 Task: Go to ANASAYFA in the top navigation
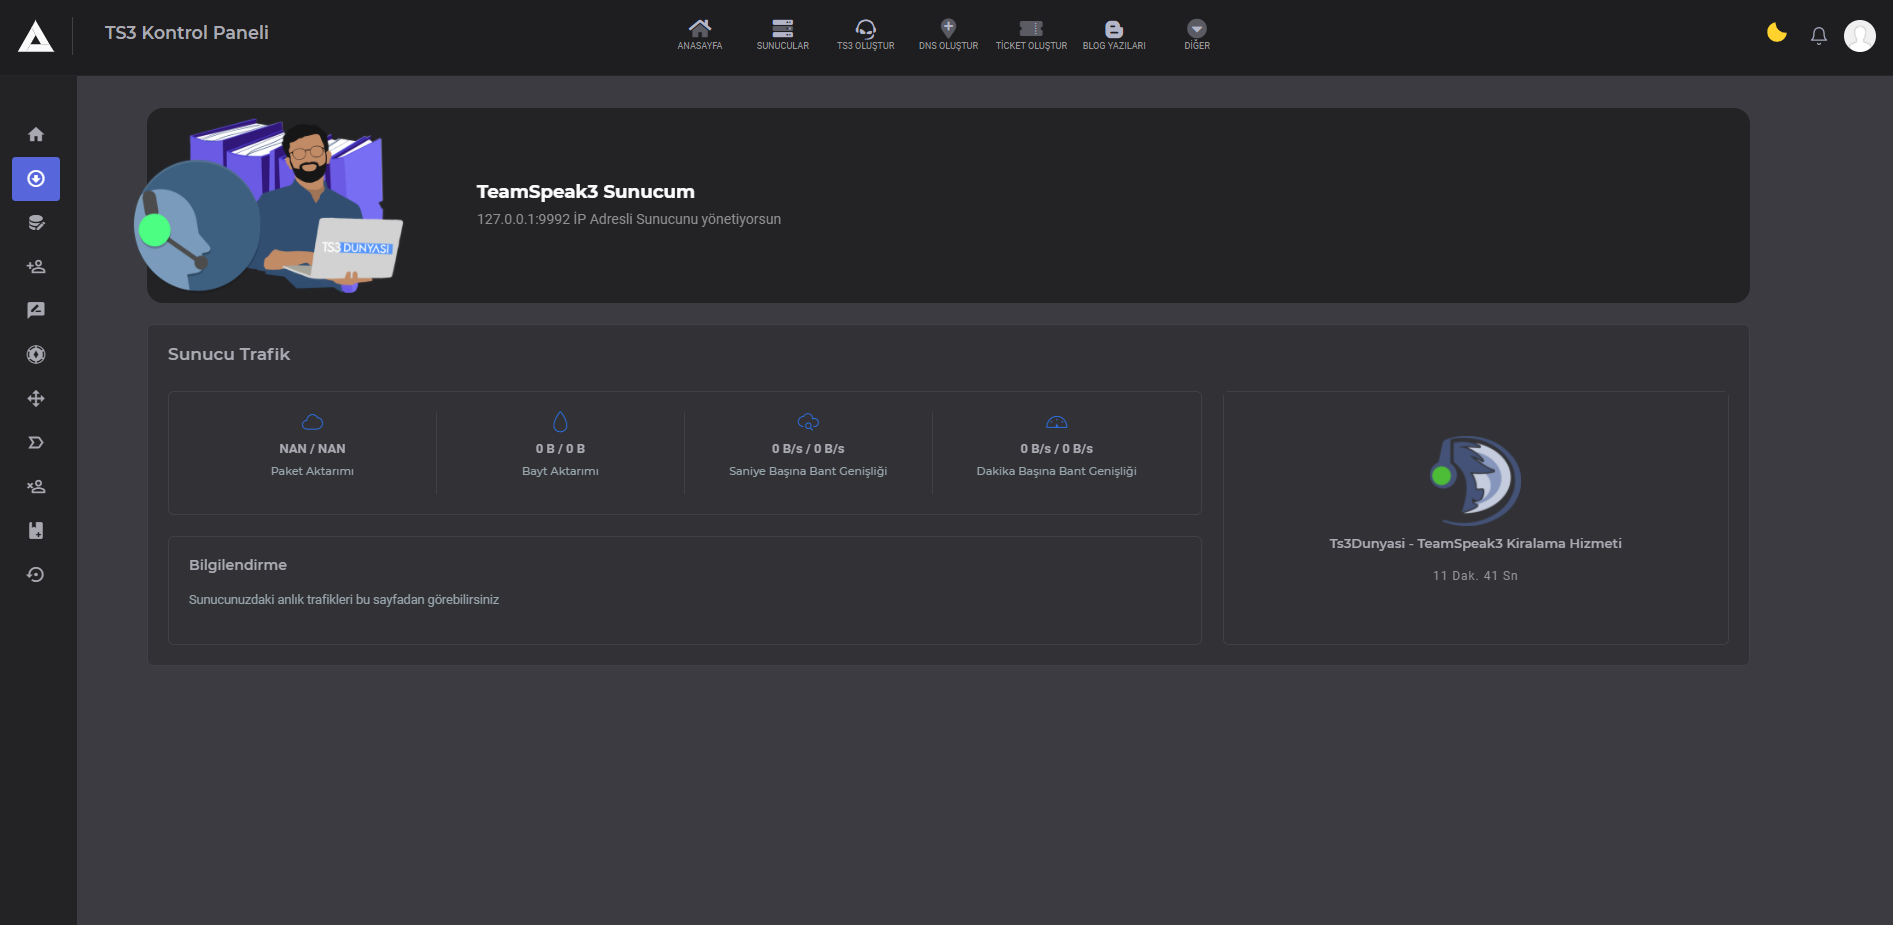699,34
